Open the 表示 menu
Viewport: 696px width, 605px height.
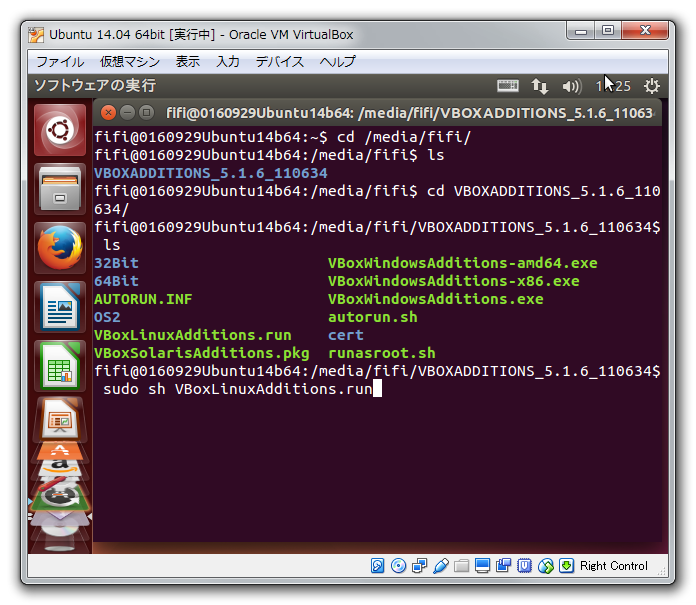[x=188, y=62]
